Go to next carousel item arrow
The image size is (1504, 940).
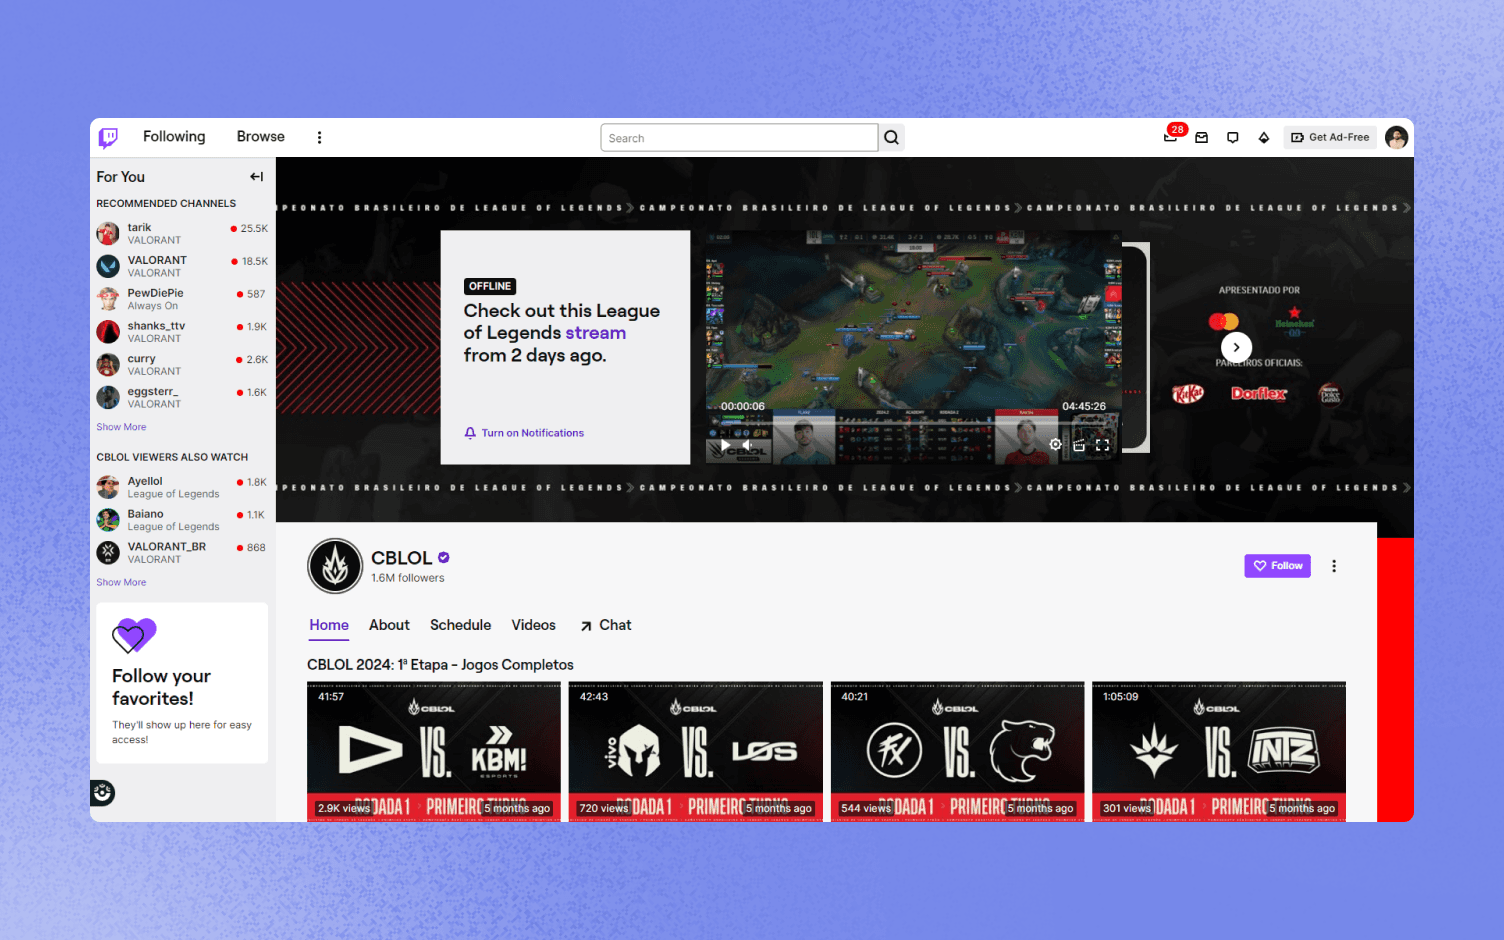coord(1237,347)
